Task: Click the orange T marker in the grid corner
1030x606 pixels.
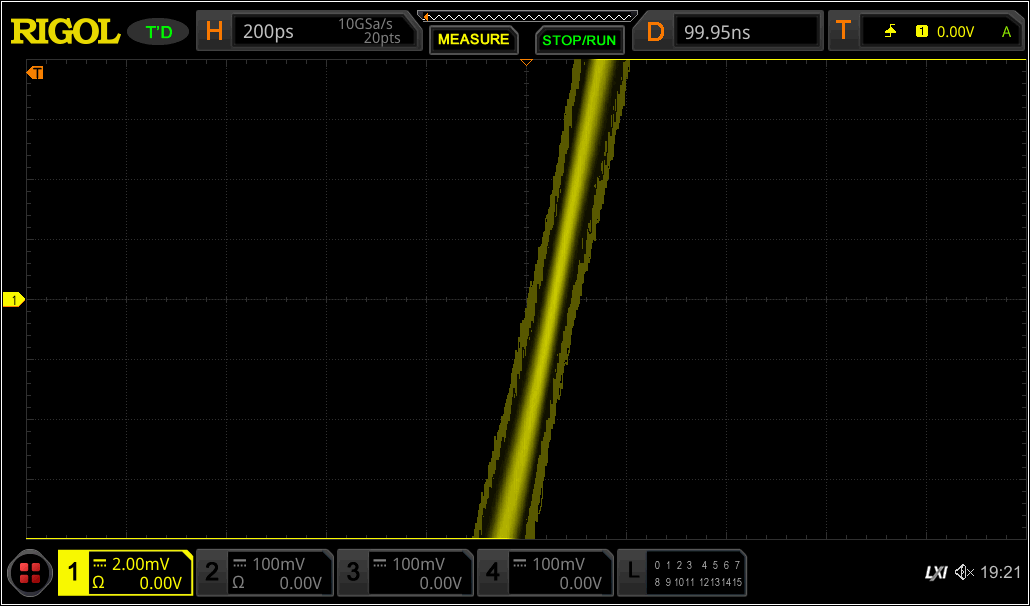Action: click(x=36, y=72)
